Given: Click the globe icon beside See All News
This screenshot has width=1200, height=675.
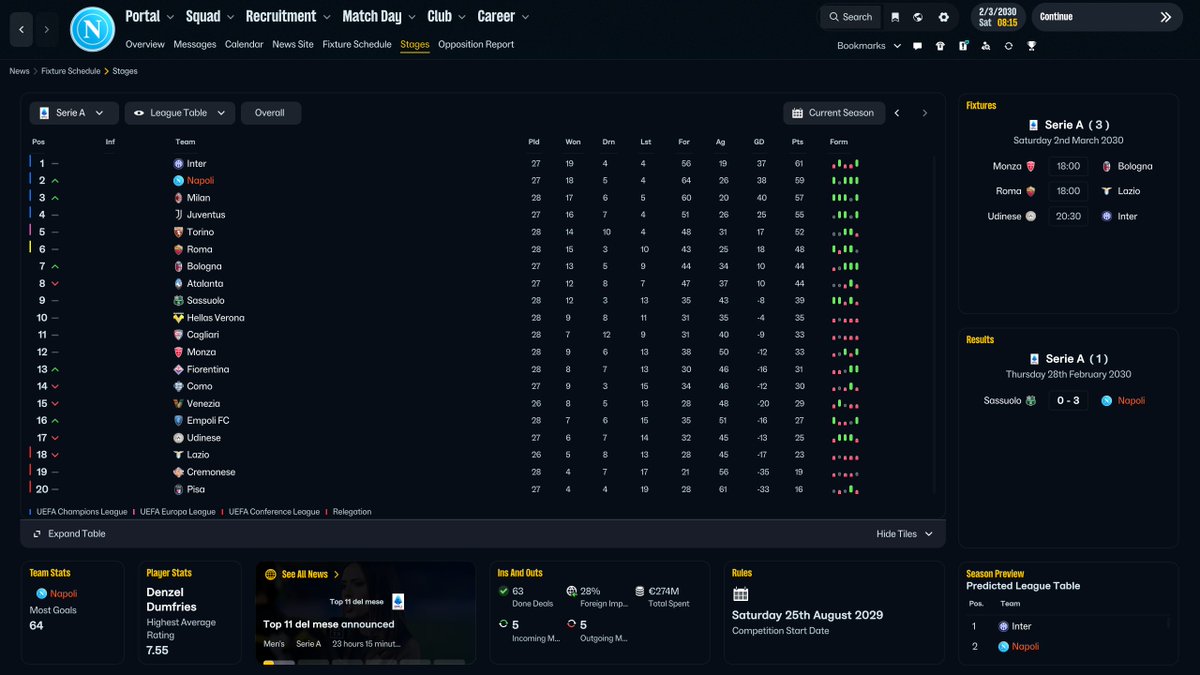Looking at the screenshot, I should (x=270, y=575).
